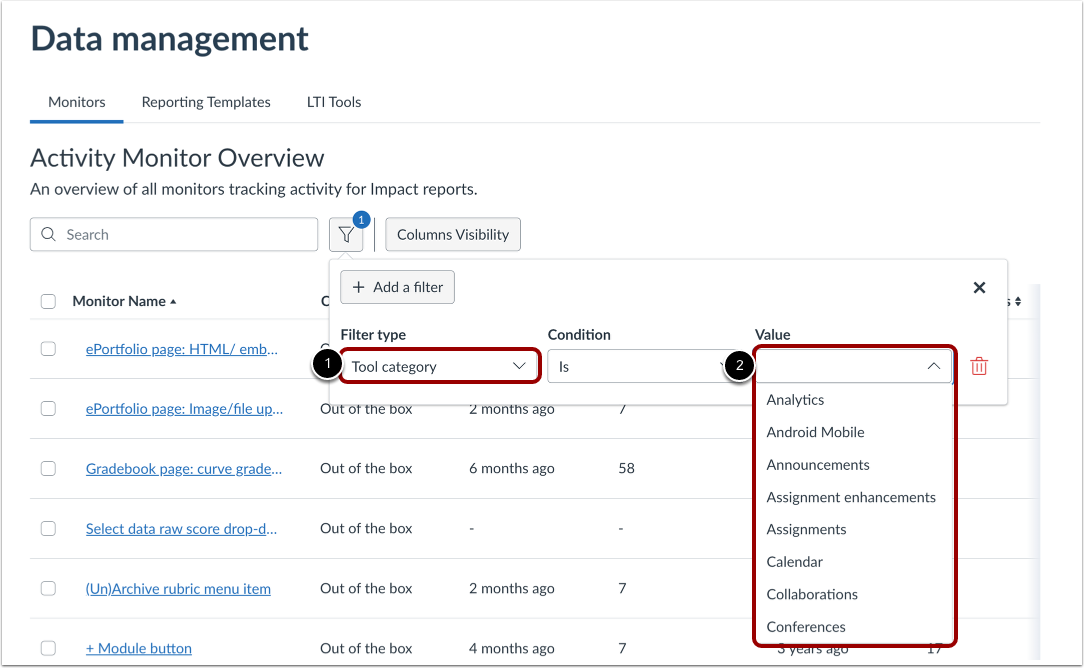
Task: Click the value 58 in Gradebook row
Action: pyautogui.click(x=626, y=468)
